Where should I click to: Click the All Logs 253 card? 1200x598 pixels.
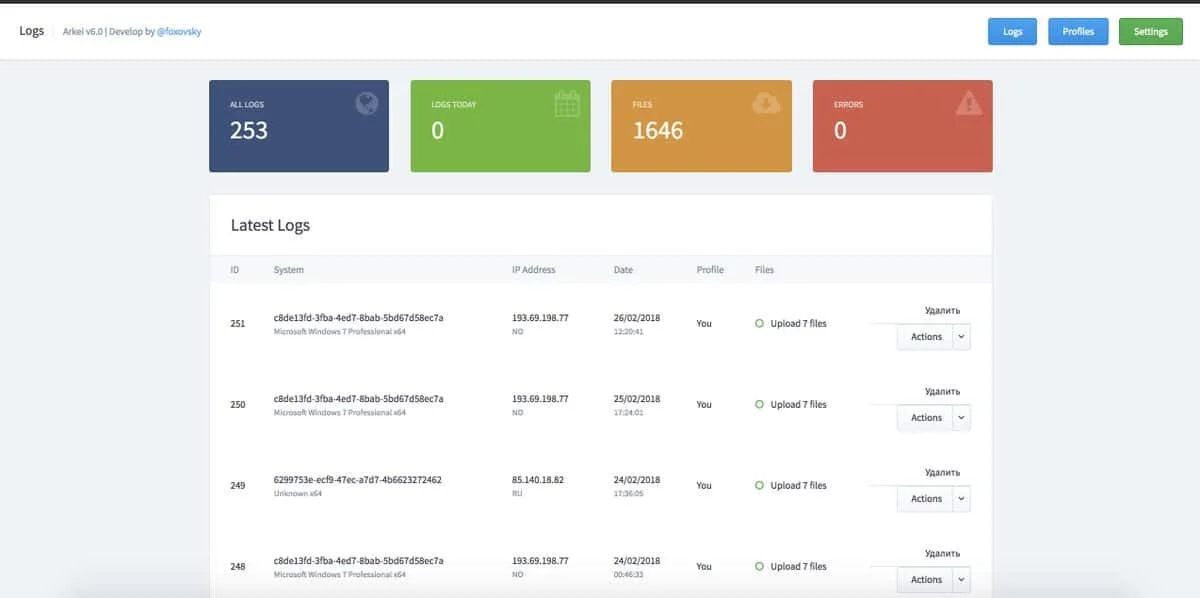pyautogui.click(x=299, y=126)
